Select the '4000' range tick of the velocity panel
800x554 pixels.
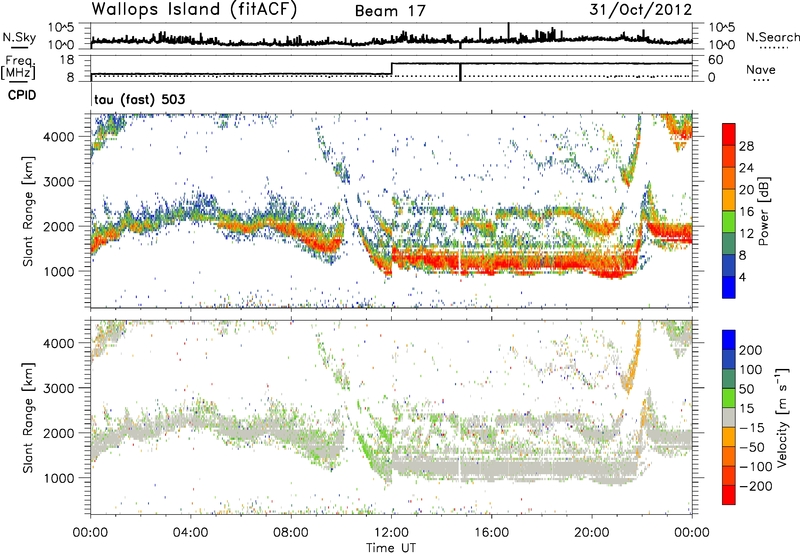[x=59, y=343]
